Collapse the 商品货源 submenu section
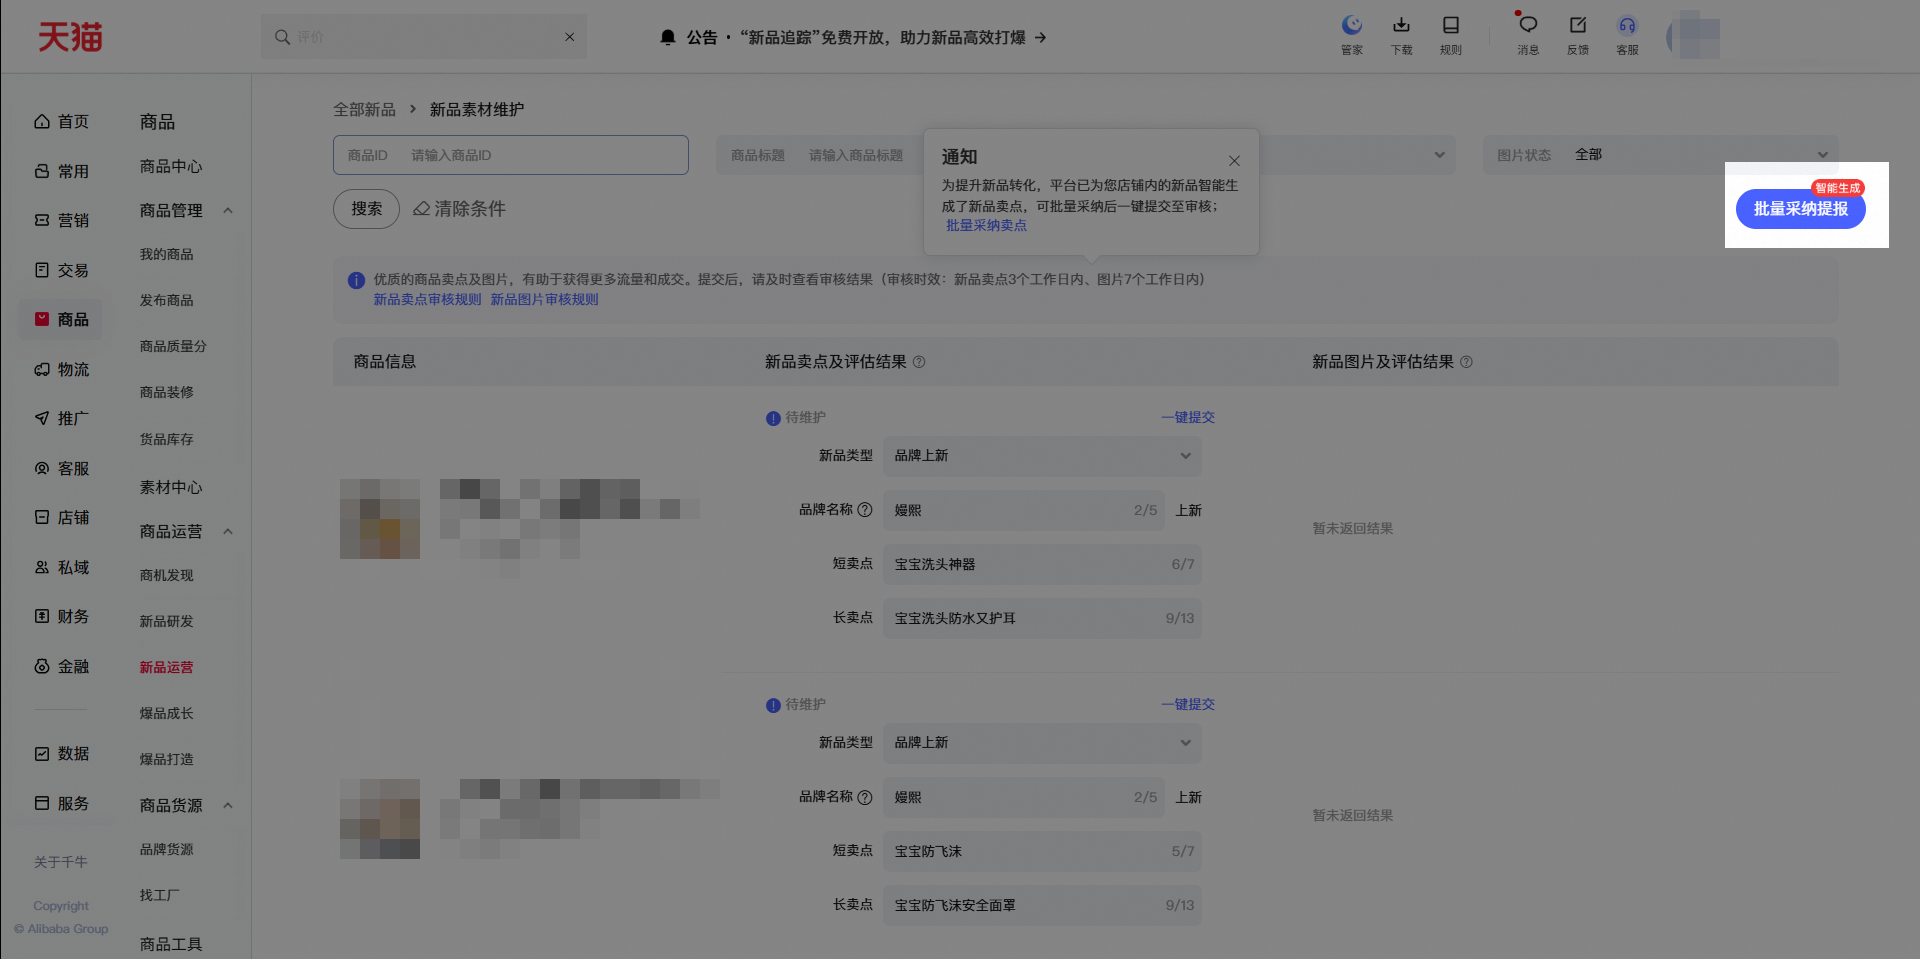This screenshot has height=959, width=1920. [x=228, y=806]
